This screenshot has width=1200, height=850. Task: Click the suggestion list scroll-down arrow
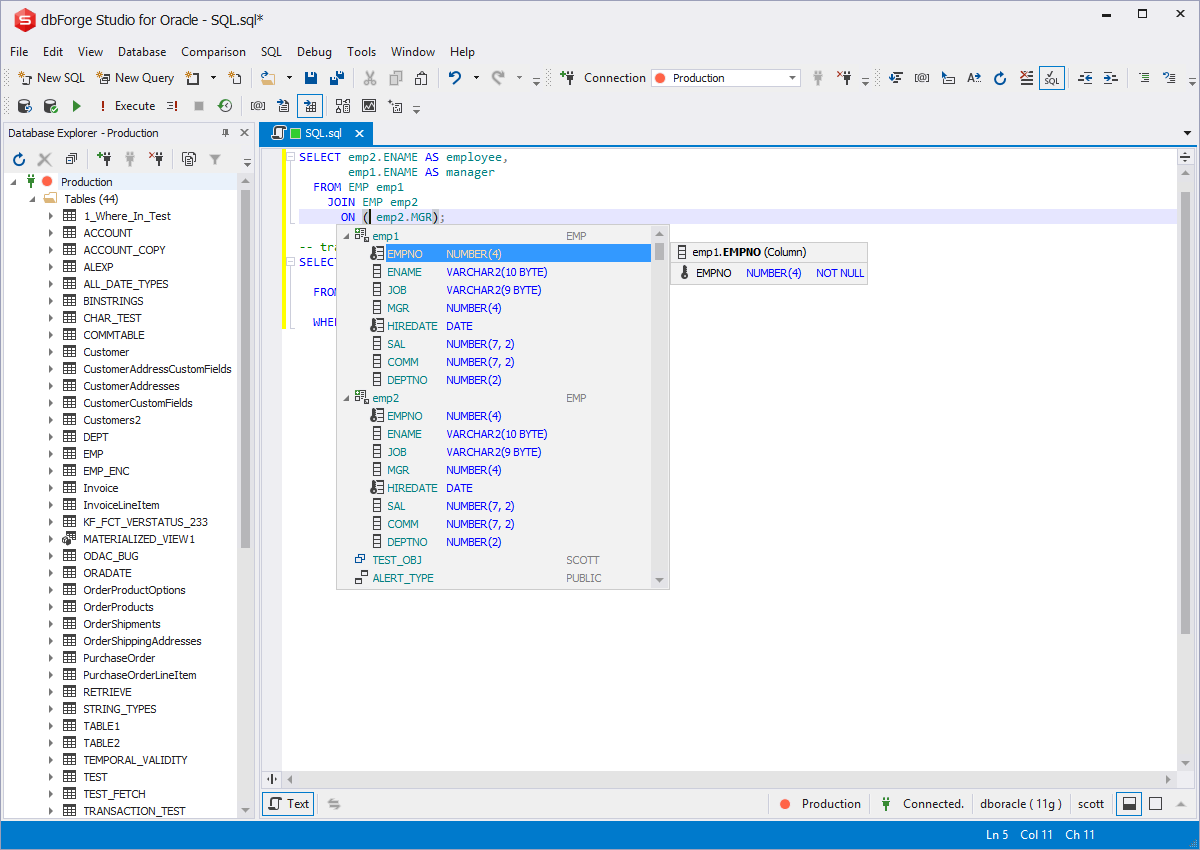click(659, 579)
